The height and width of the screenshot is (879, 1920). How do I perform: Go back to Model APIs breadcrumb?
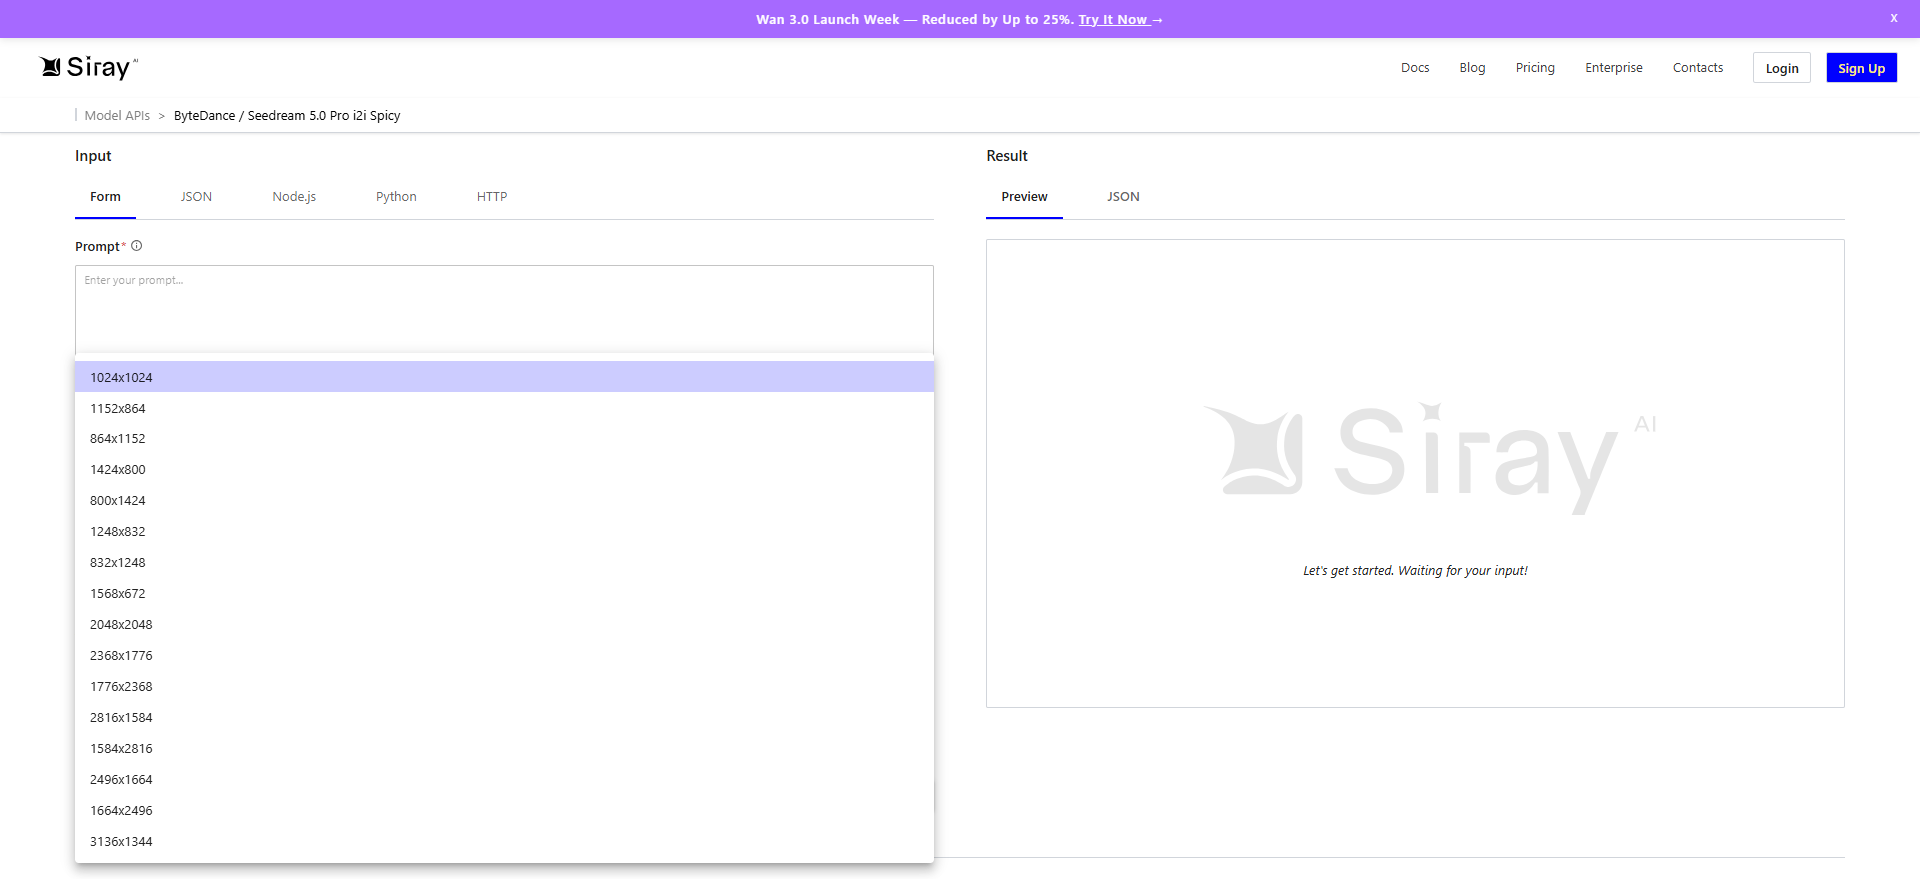tap(117, 115)
